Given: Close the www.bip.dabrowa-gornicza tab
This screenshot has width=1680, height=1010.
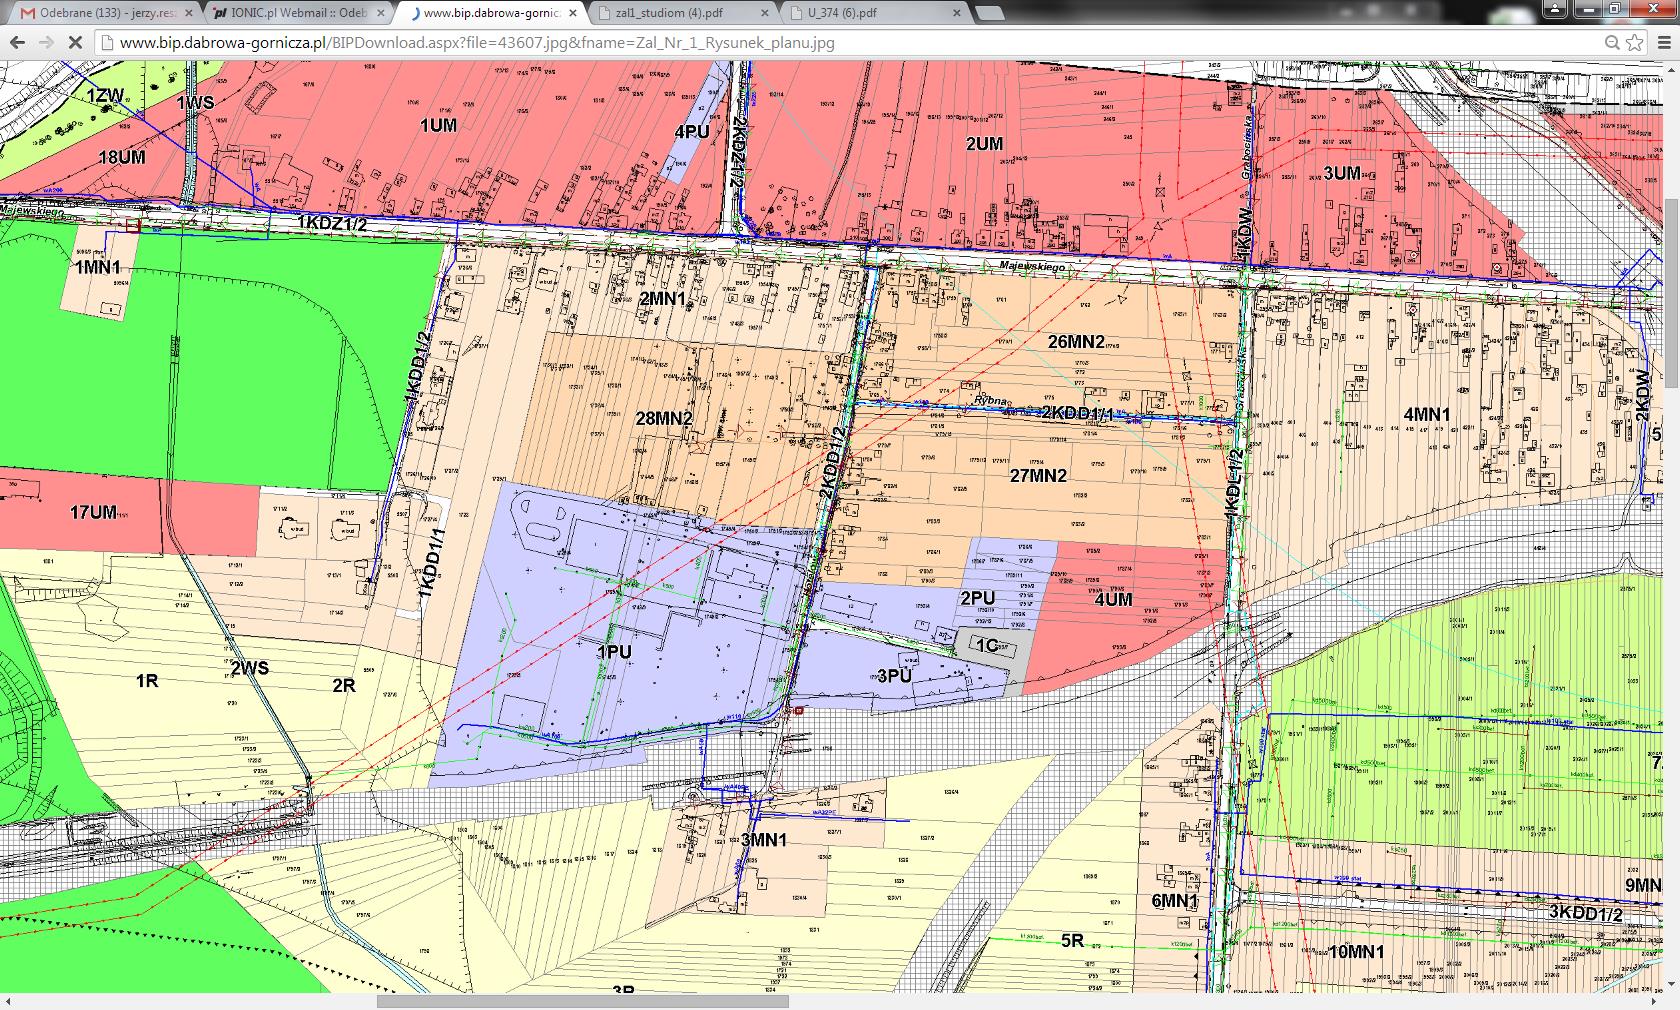Looking at the screenshot, I should pyautogui.click(x=571, y=14).
